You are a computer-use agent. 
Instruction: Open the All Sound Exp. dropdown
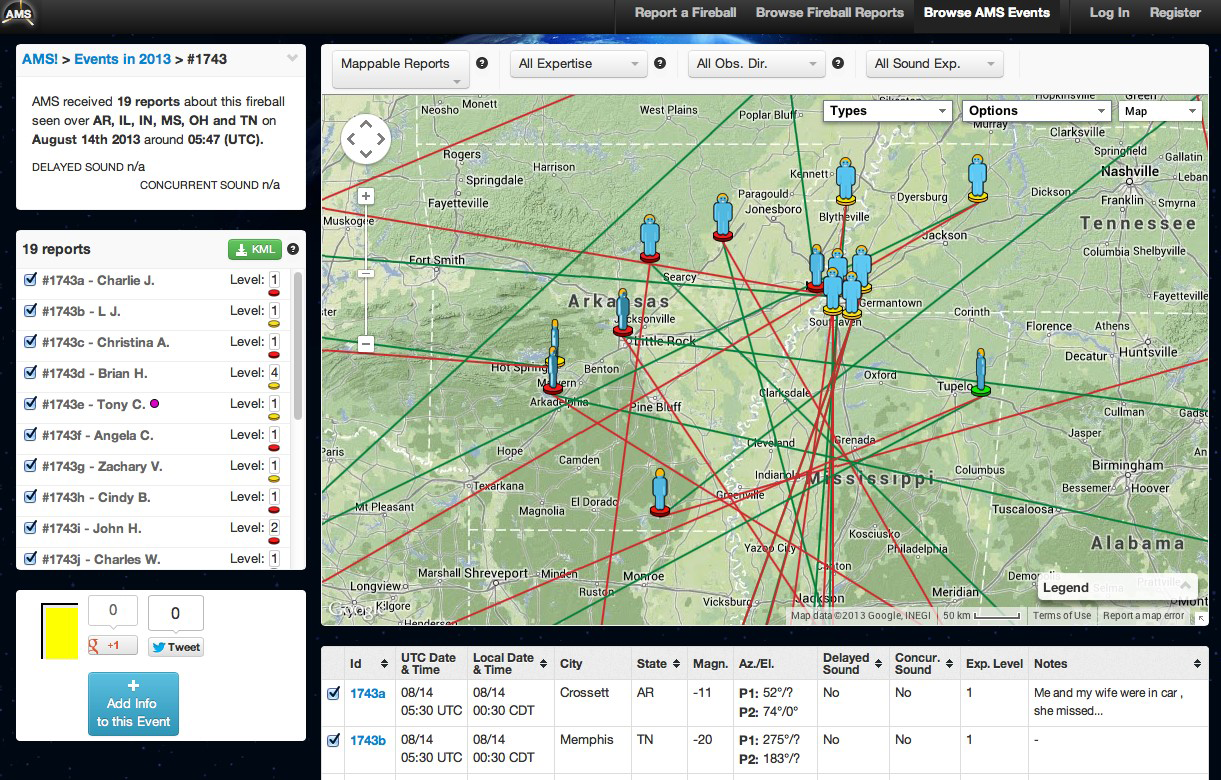pos(934,64)
